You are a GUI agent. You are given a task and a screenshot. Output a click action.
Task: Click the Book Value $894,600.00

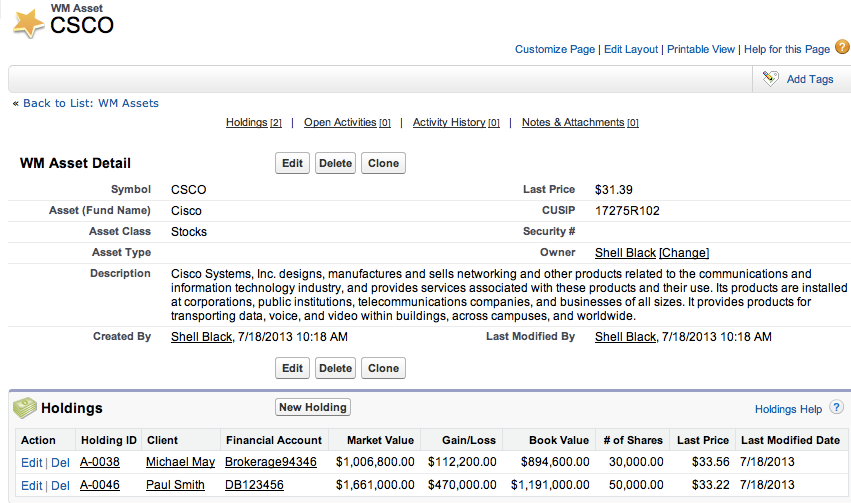[555, 462]
